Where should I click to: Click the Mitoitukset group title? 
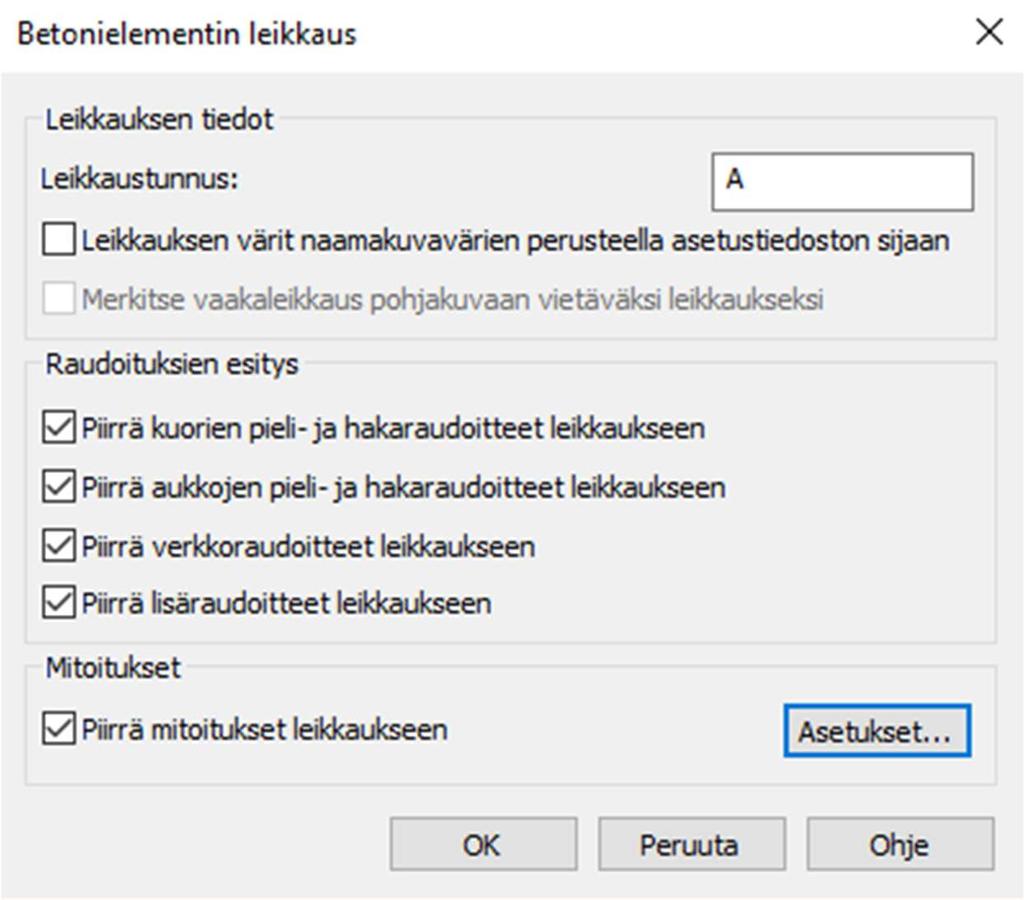click(113, 668)
